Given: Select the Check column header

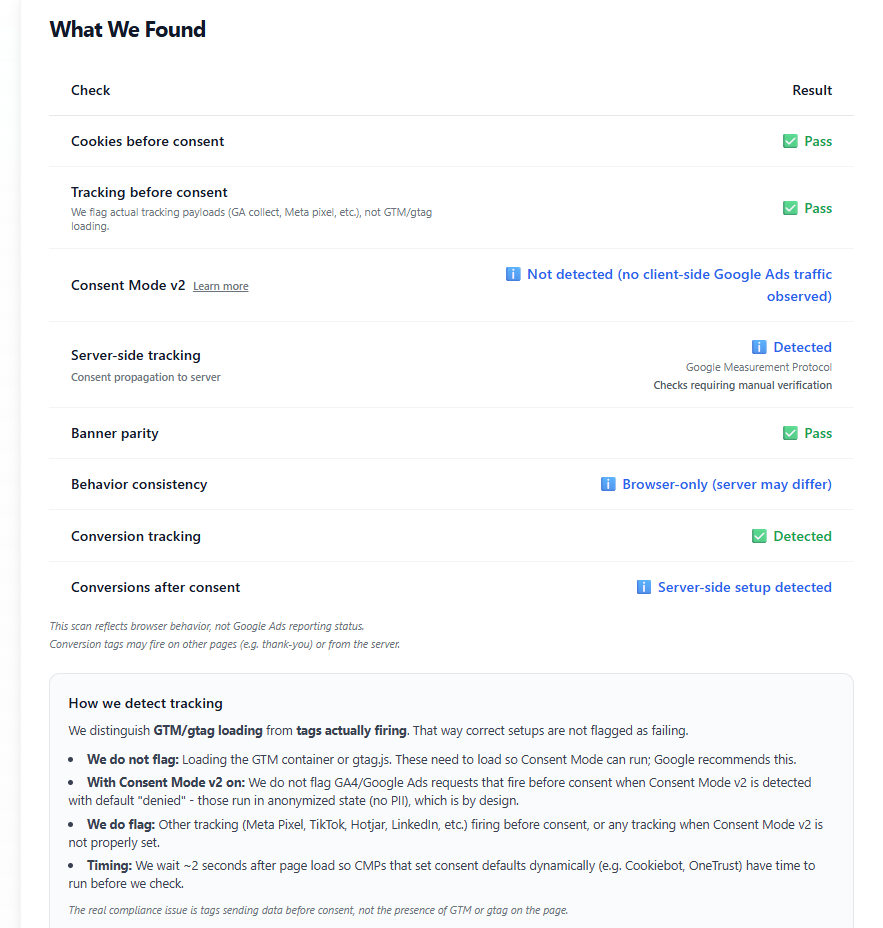Looking at the screenshot, I should click(x=90, y=90).
